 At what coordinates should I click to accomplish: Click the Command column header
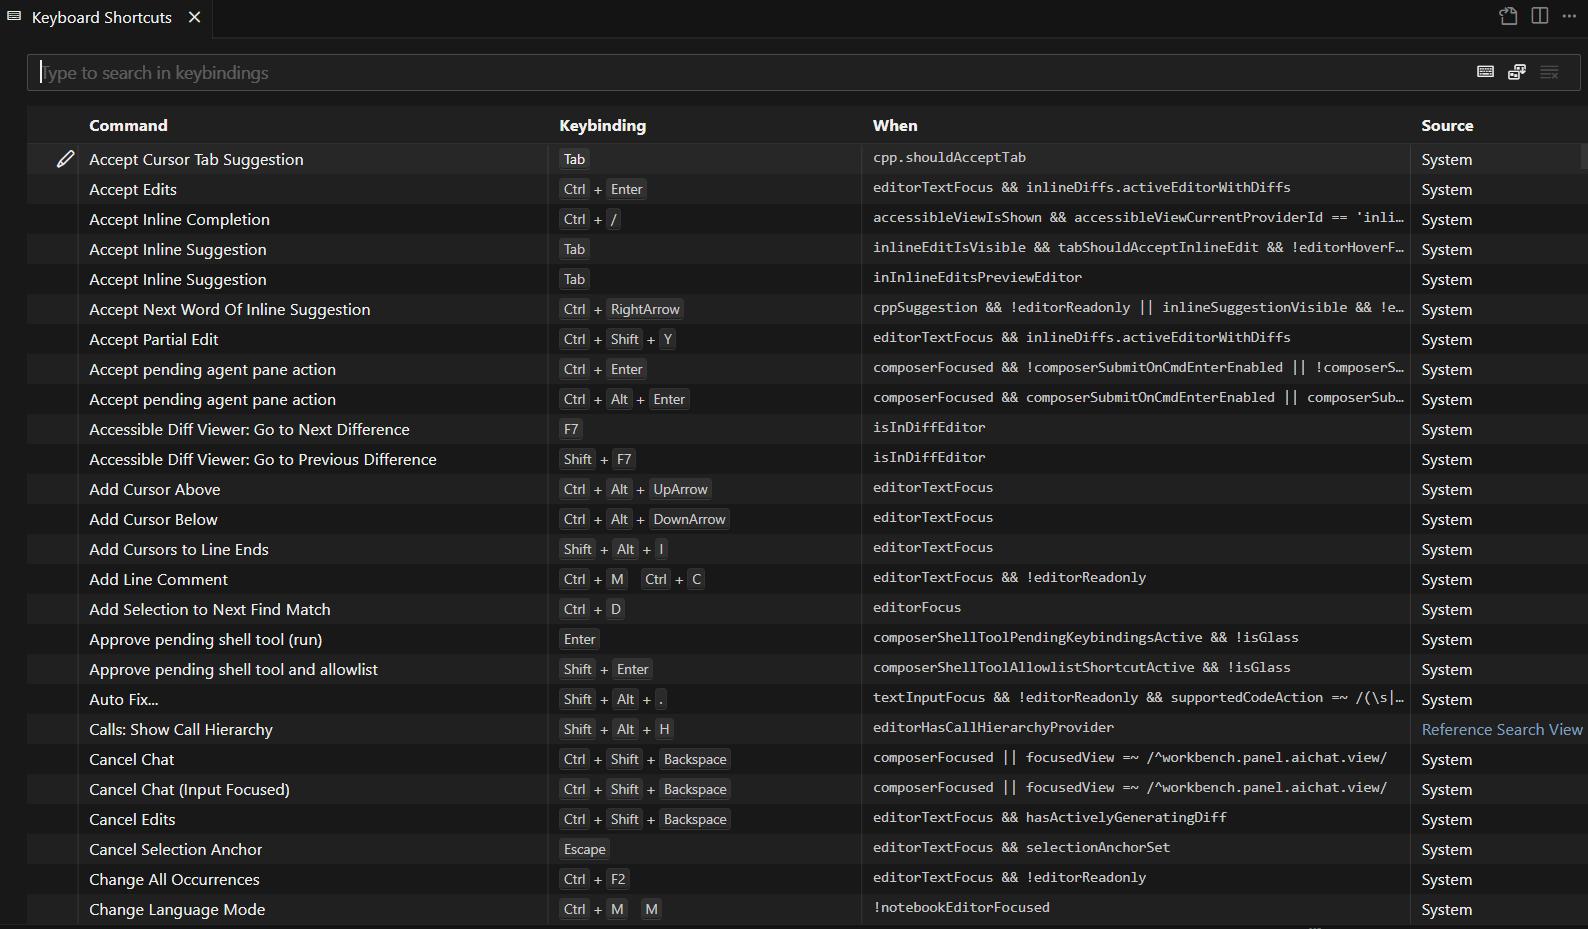tap(128, 125)
